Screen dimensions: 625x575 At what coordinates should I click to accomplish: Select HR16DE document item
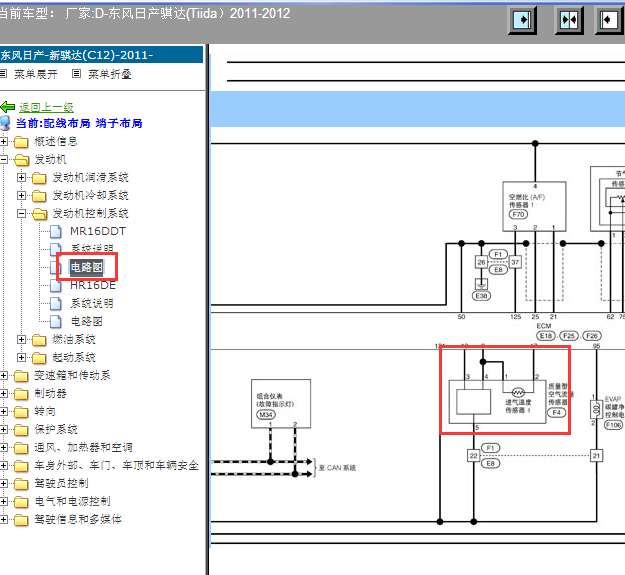point(93,285)
